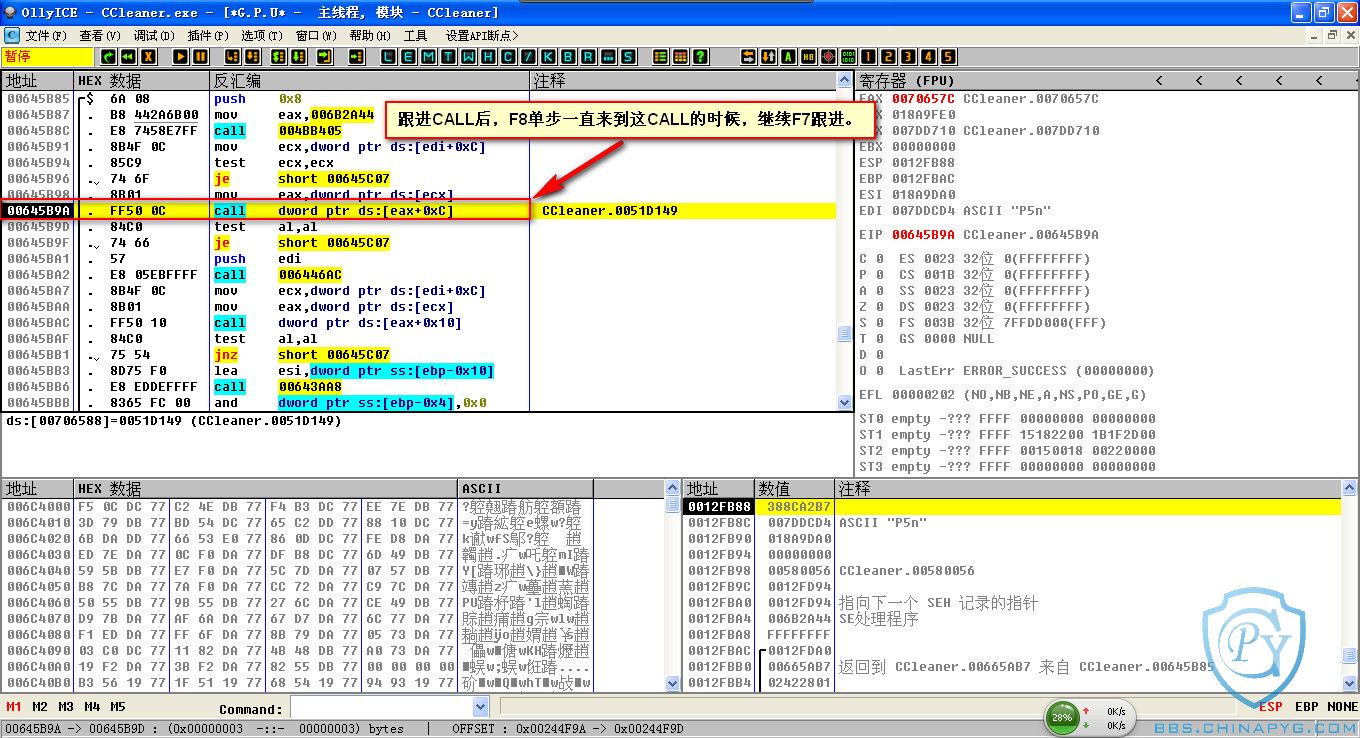The height and width of the screenshot is (738, 1360).
Task: Open Breakpoints window with B icon
Action: click(568, 57)
